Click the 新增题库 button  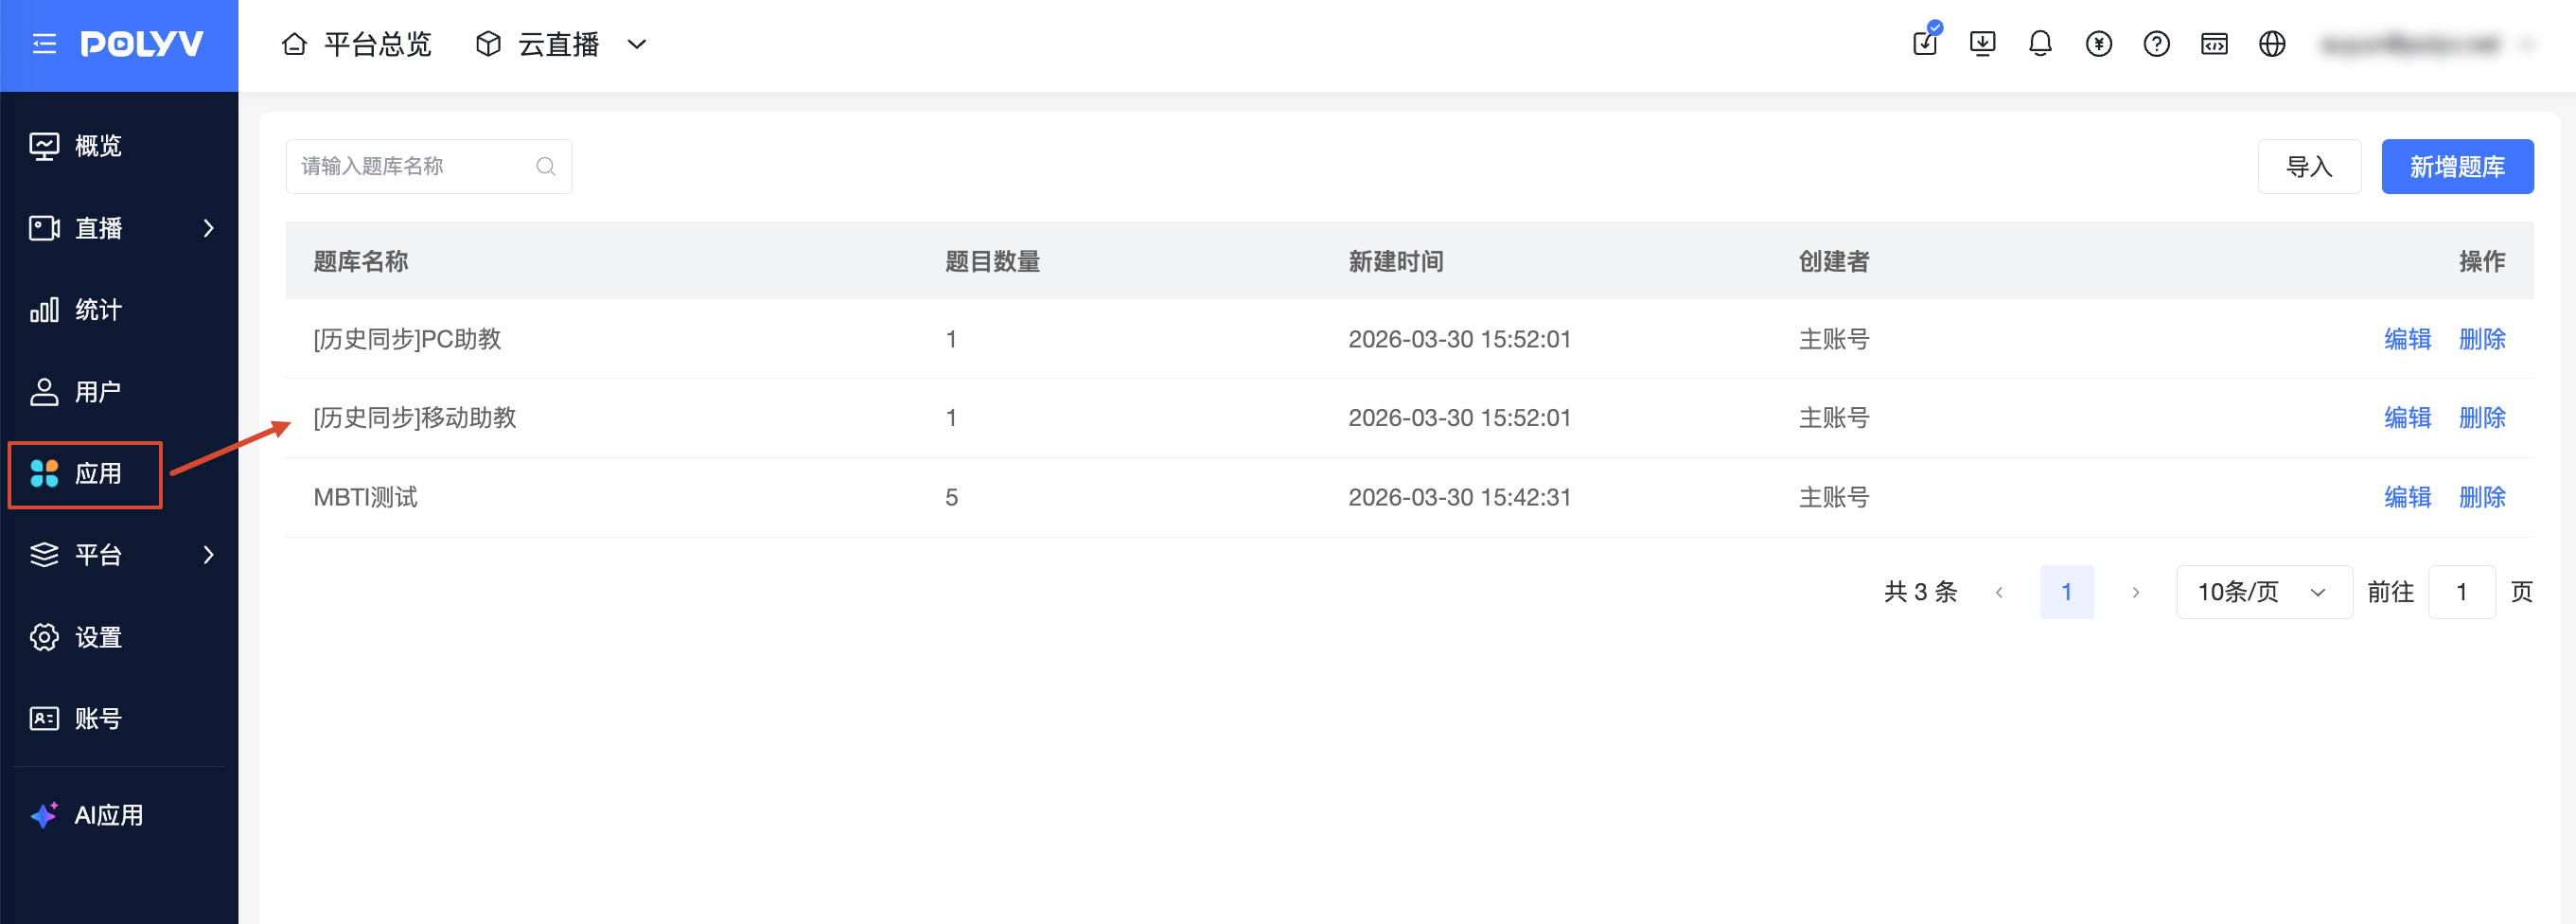tap(2457, 166)
